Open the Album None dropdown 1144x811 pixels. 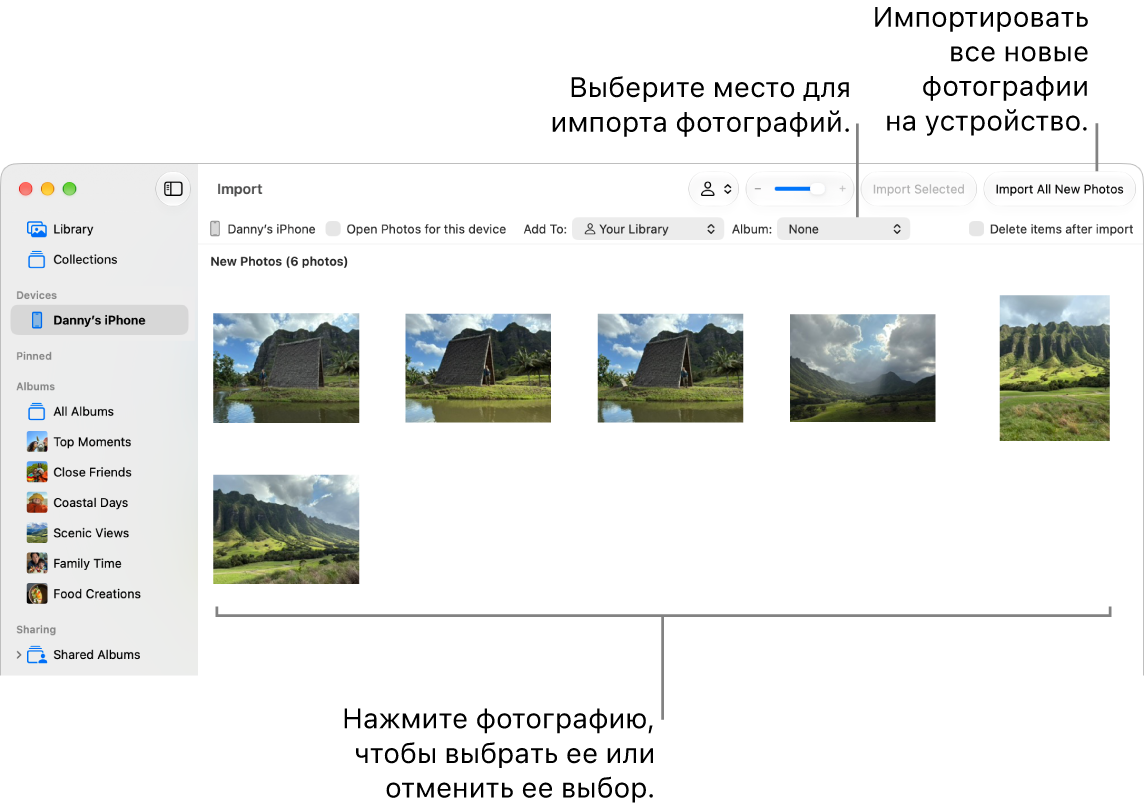843,229
